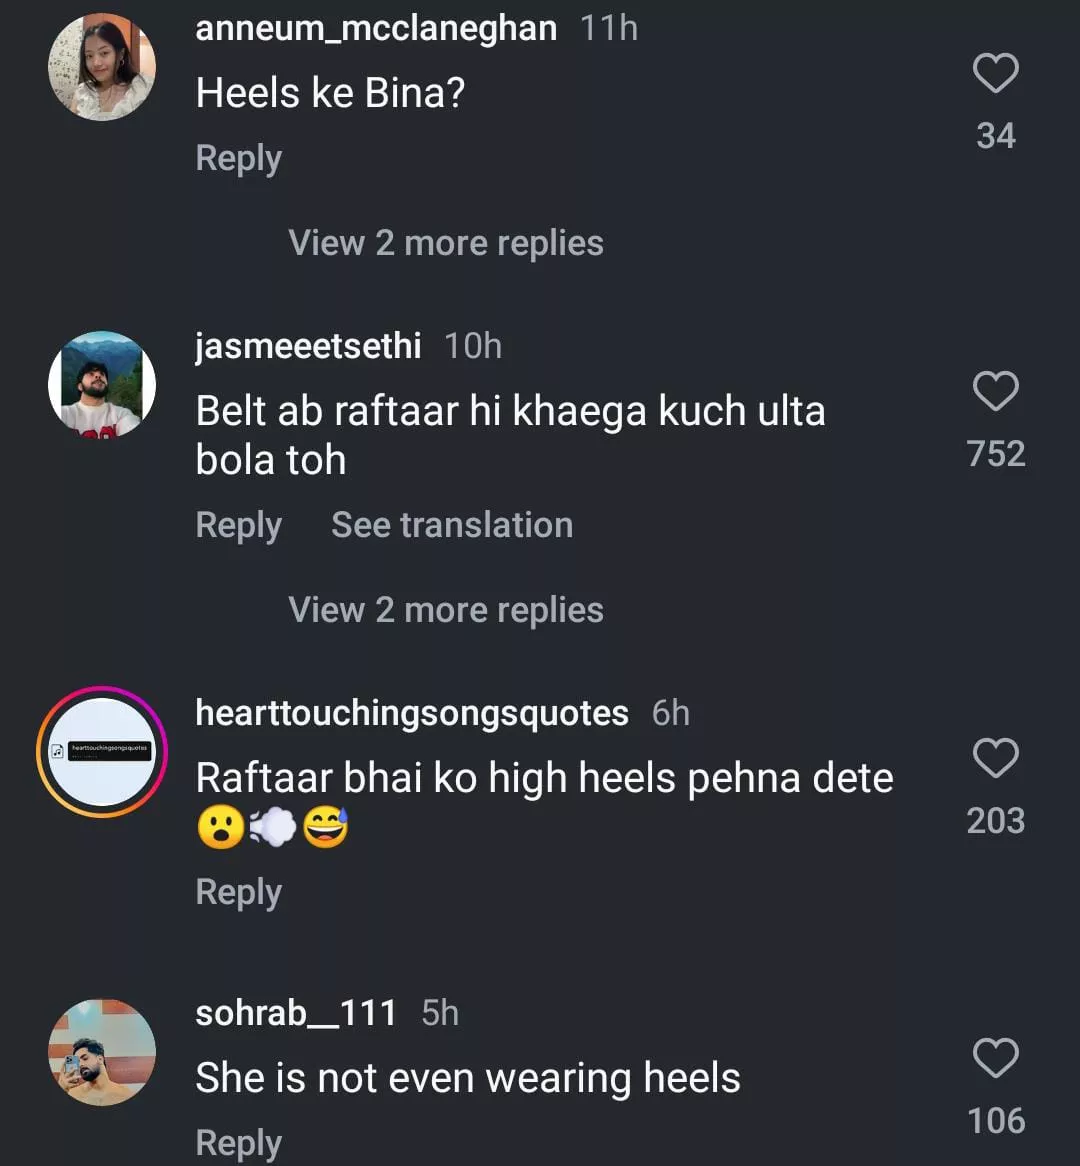Reply to "She is not even wearing heels"

pyautogui.click(x=238, y=1142)
